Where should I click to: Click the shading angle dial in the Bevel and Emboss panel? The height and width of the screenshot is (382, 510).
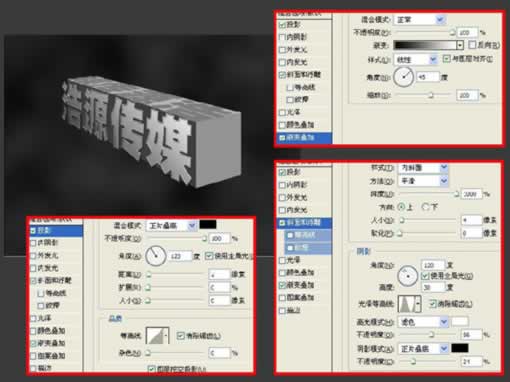tap(407, 276)
